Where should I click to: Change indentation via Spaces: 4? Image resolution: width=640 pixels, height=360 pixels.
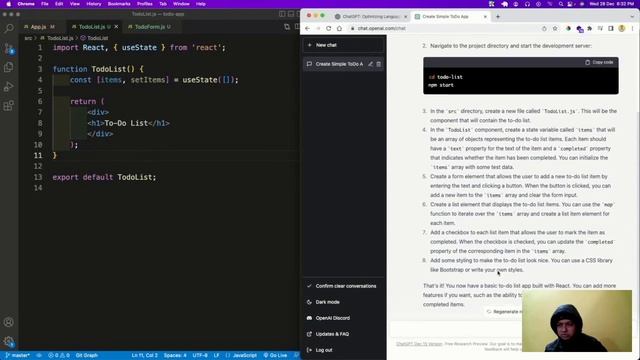tap(175, 356)
